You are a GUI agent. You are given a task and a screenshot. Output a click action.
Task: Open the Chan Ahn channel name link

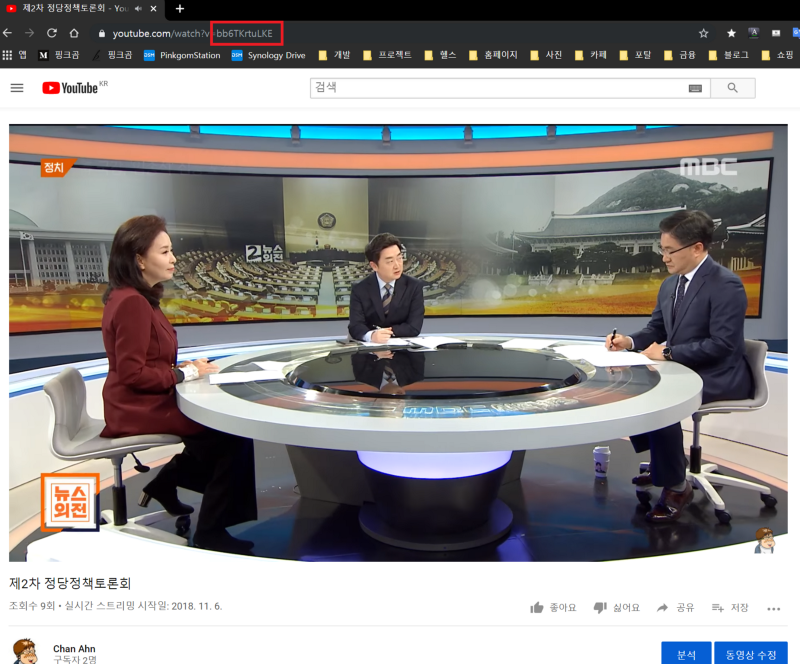(74, 649)
